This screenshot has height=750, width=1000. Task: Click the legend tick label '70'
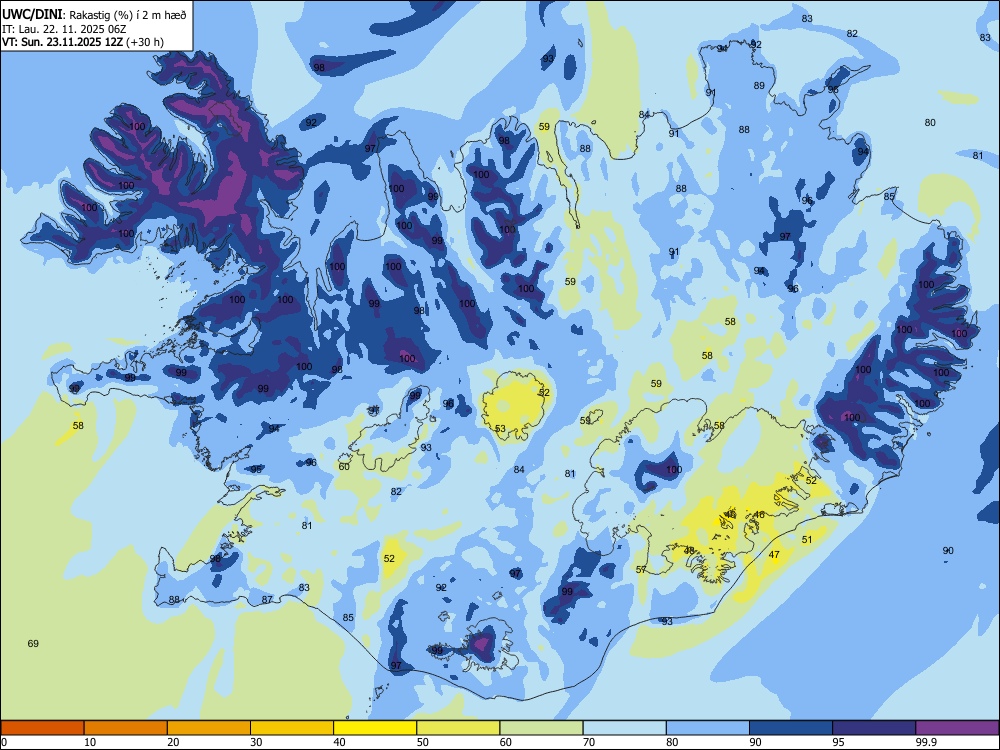[589, 742]
